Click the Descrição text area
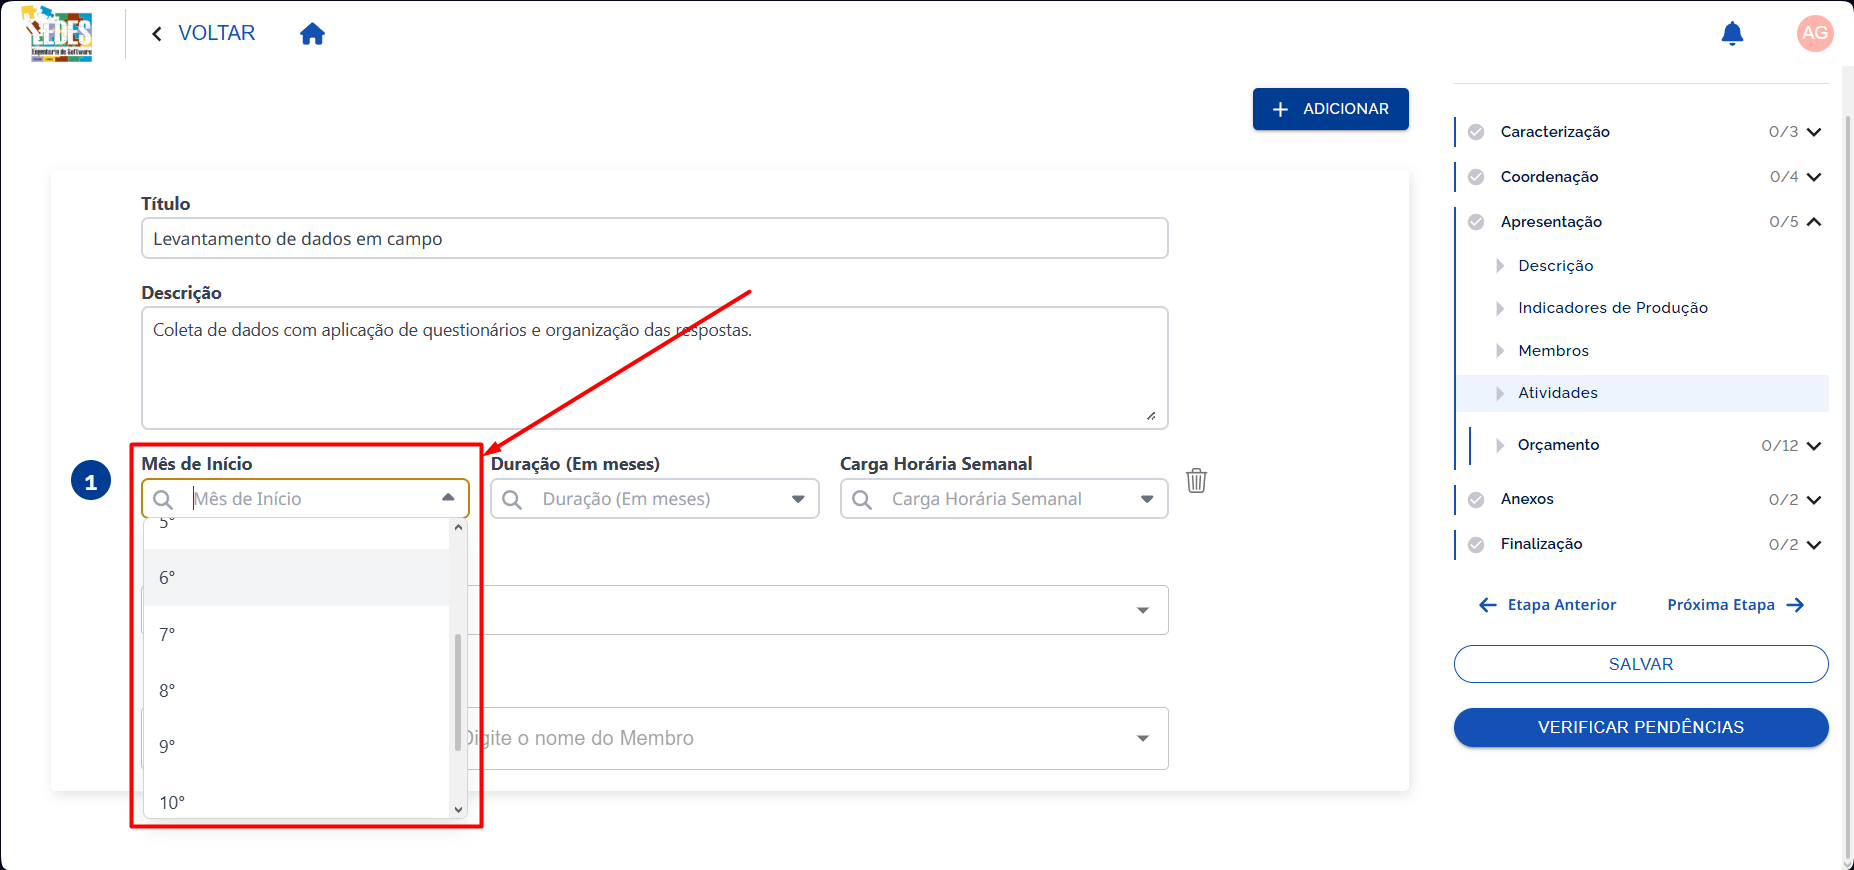Image resolution: width=1854 pixels, height=870 pixels. pos(654,368)
